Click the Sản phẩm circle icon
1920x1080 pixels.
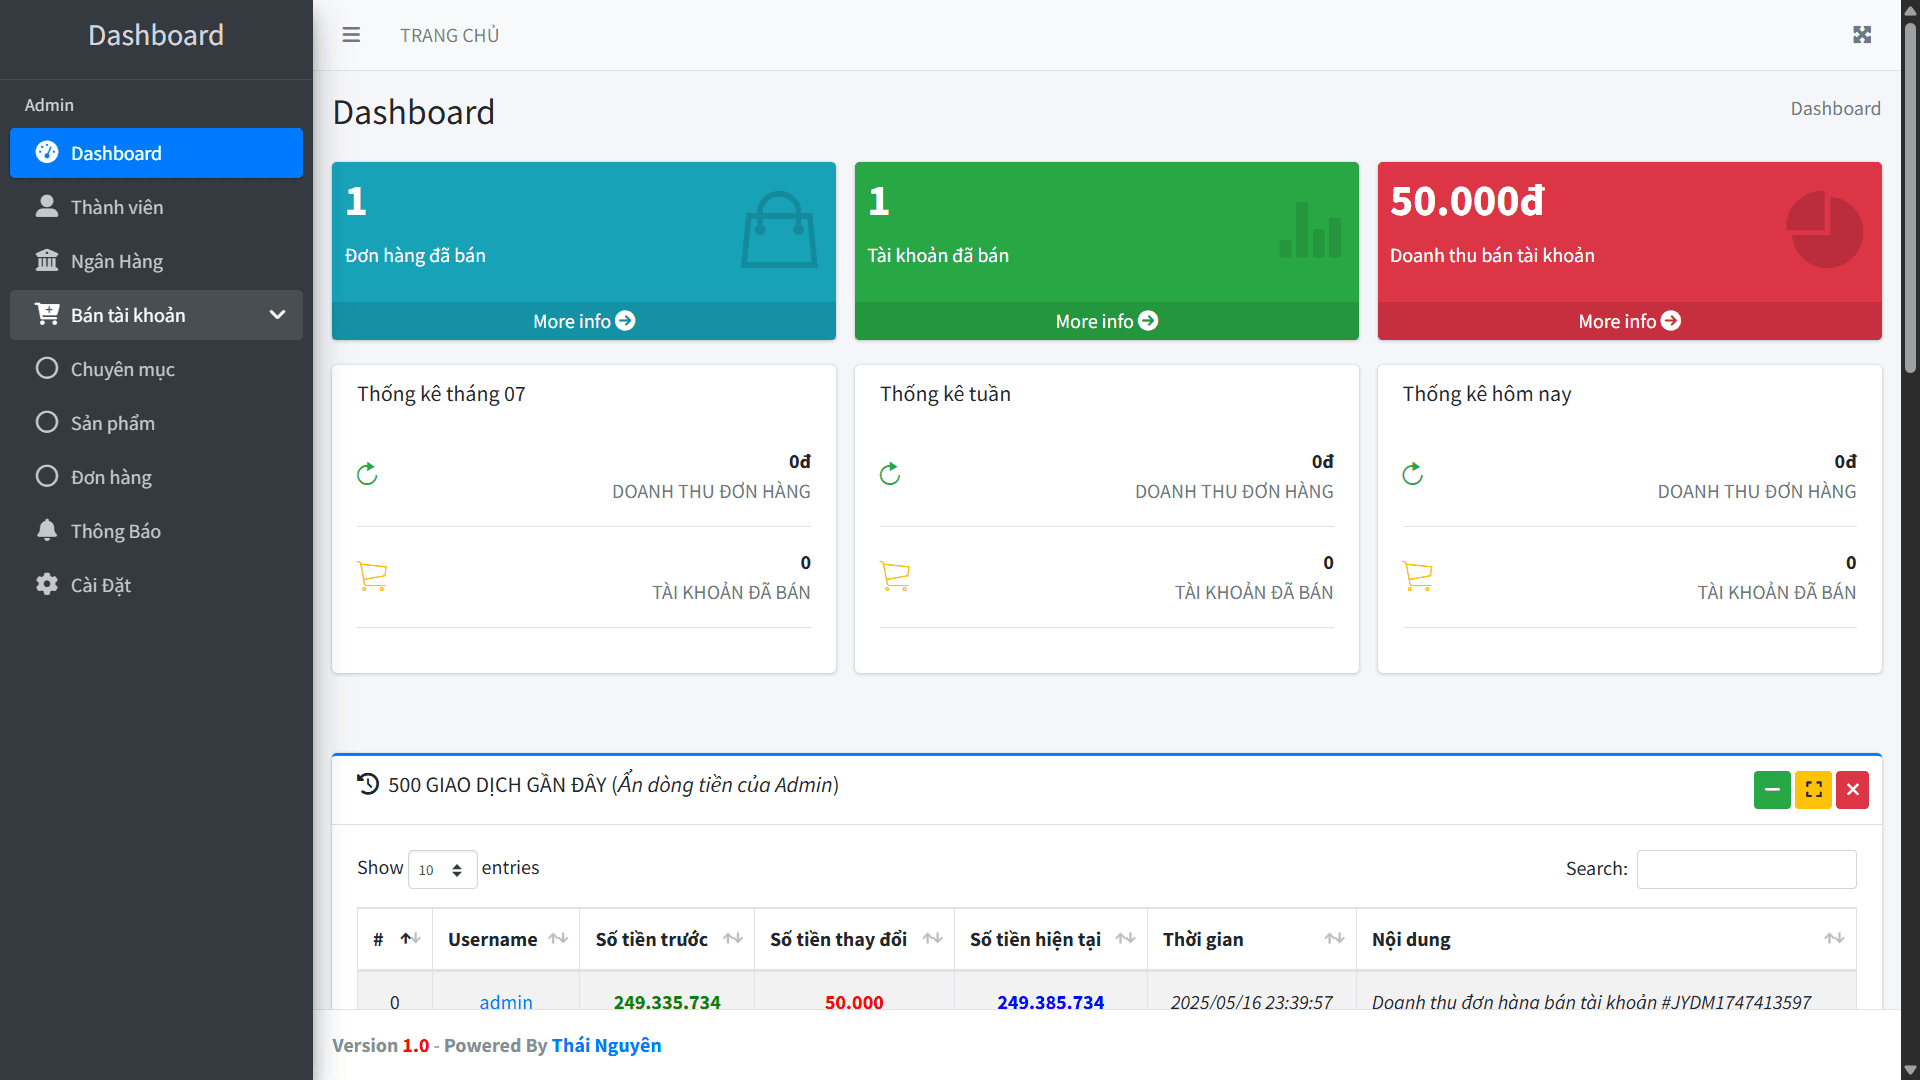(47, 422)
